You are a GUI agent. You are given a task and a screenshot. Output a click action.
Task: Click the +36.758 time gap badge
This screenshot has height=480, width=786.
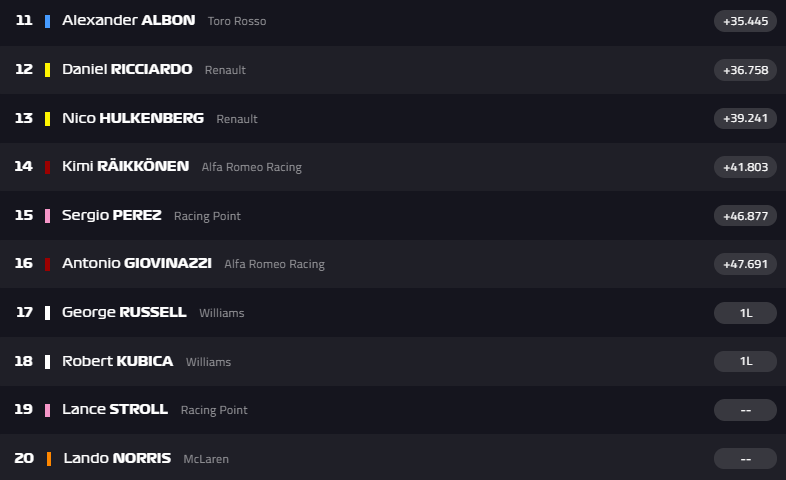point(745,70)
